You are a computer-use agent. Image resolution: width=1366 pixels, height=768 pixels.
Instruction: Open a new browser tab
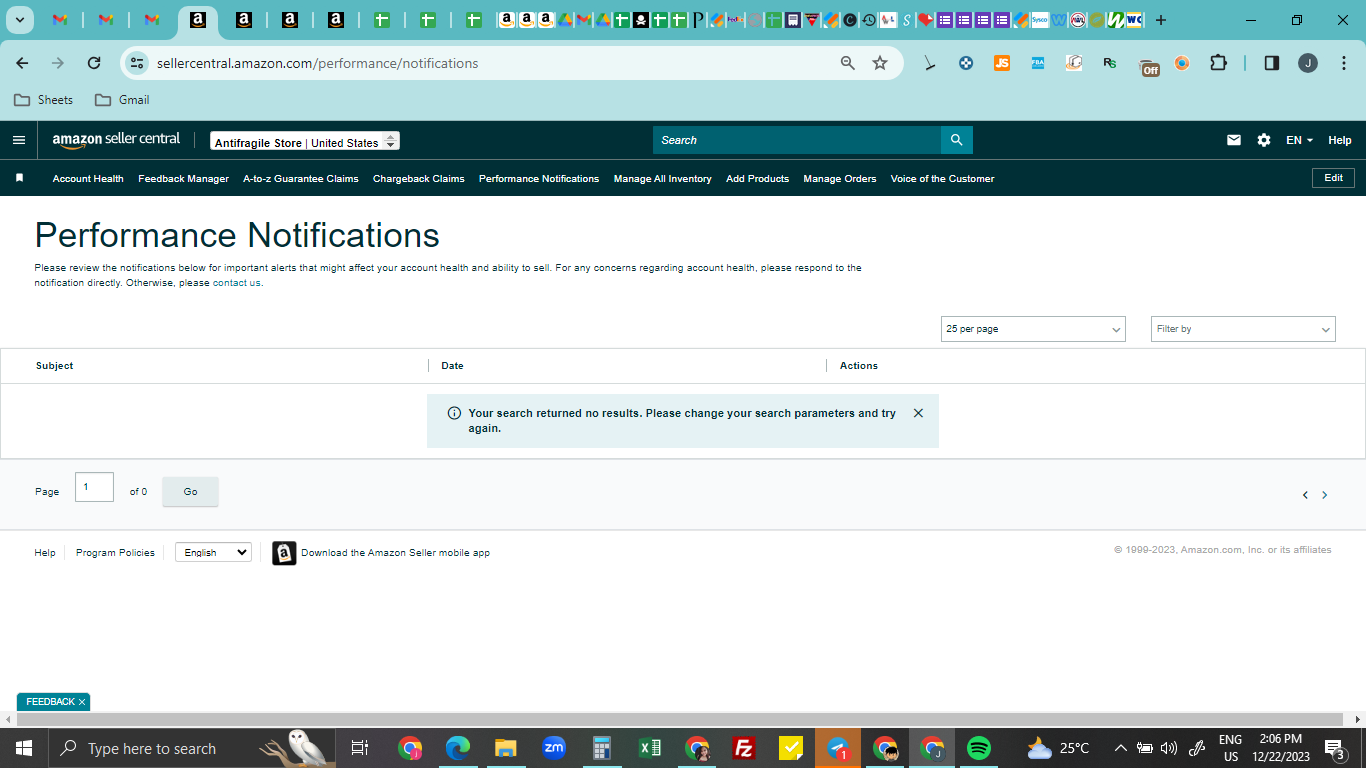click(1161, 20)
